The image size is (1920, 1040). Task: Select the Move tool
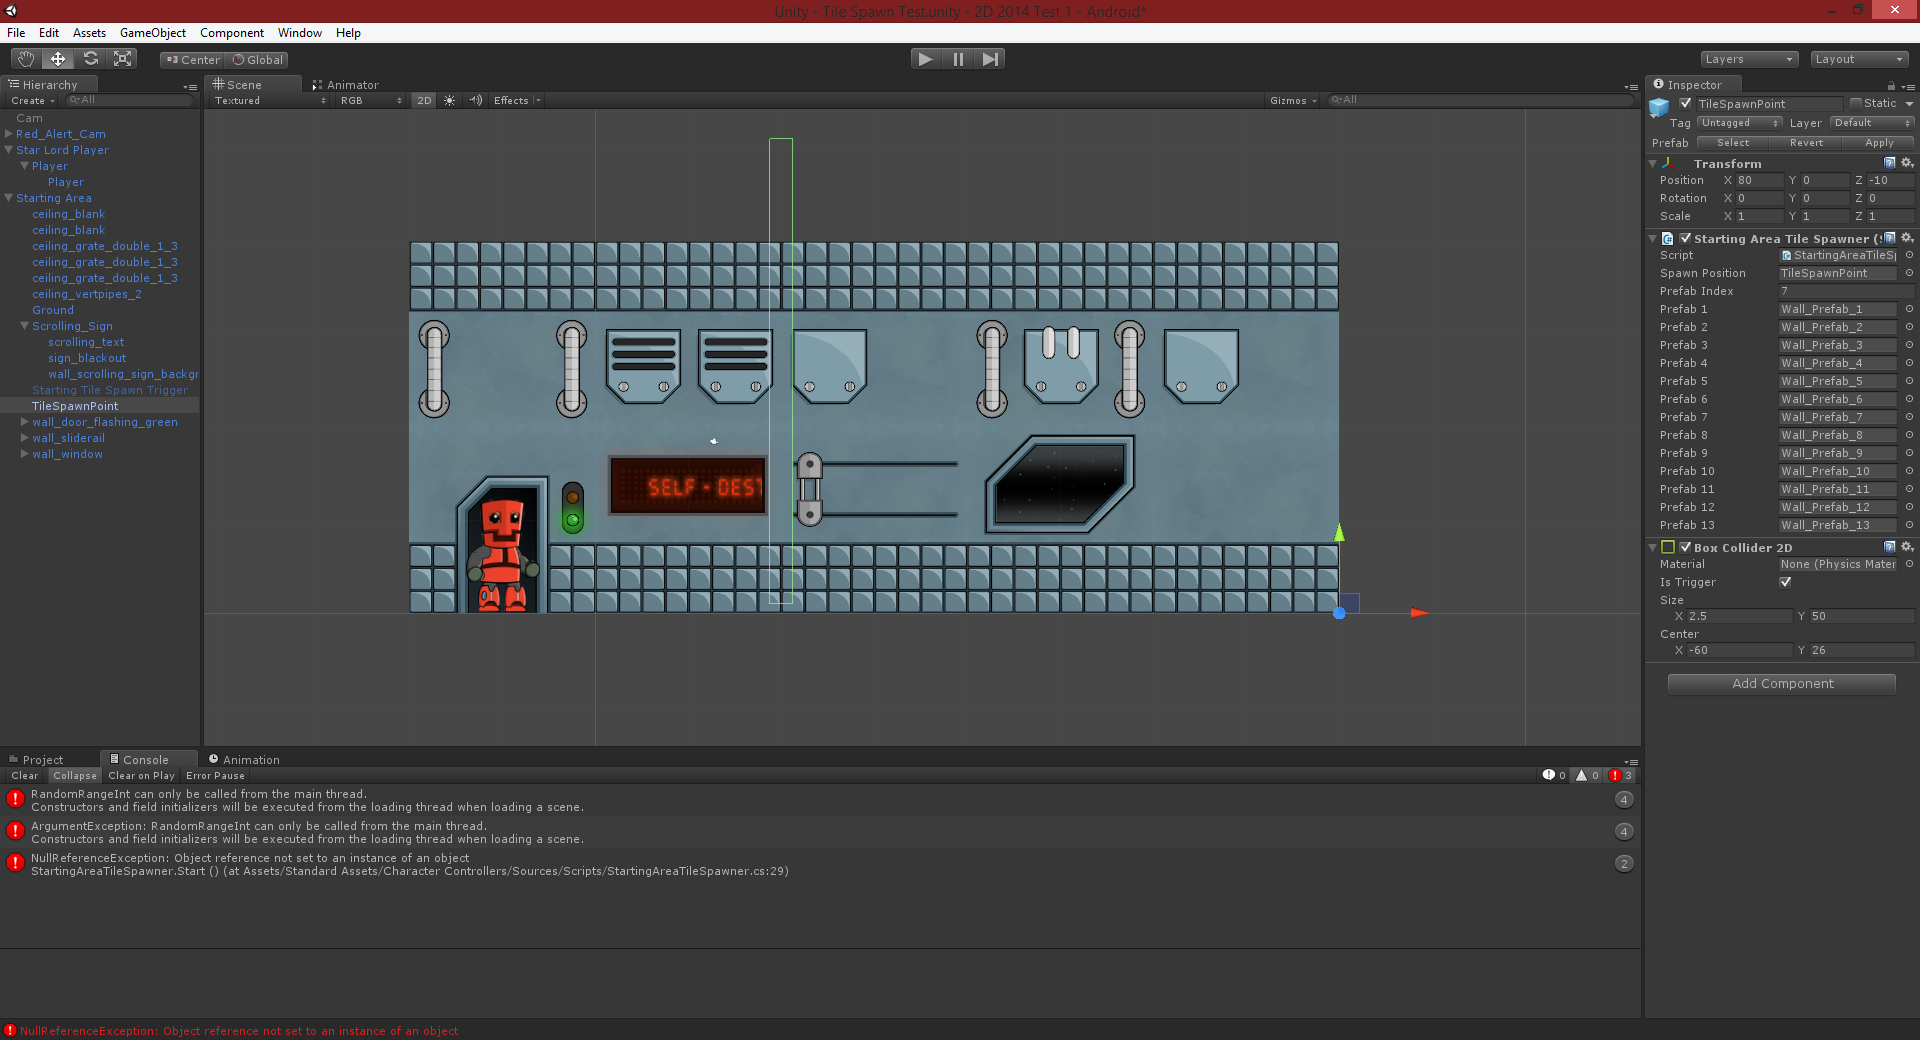pos(58,59)
